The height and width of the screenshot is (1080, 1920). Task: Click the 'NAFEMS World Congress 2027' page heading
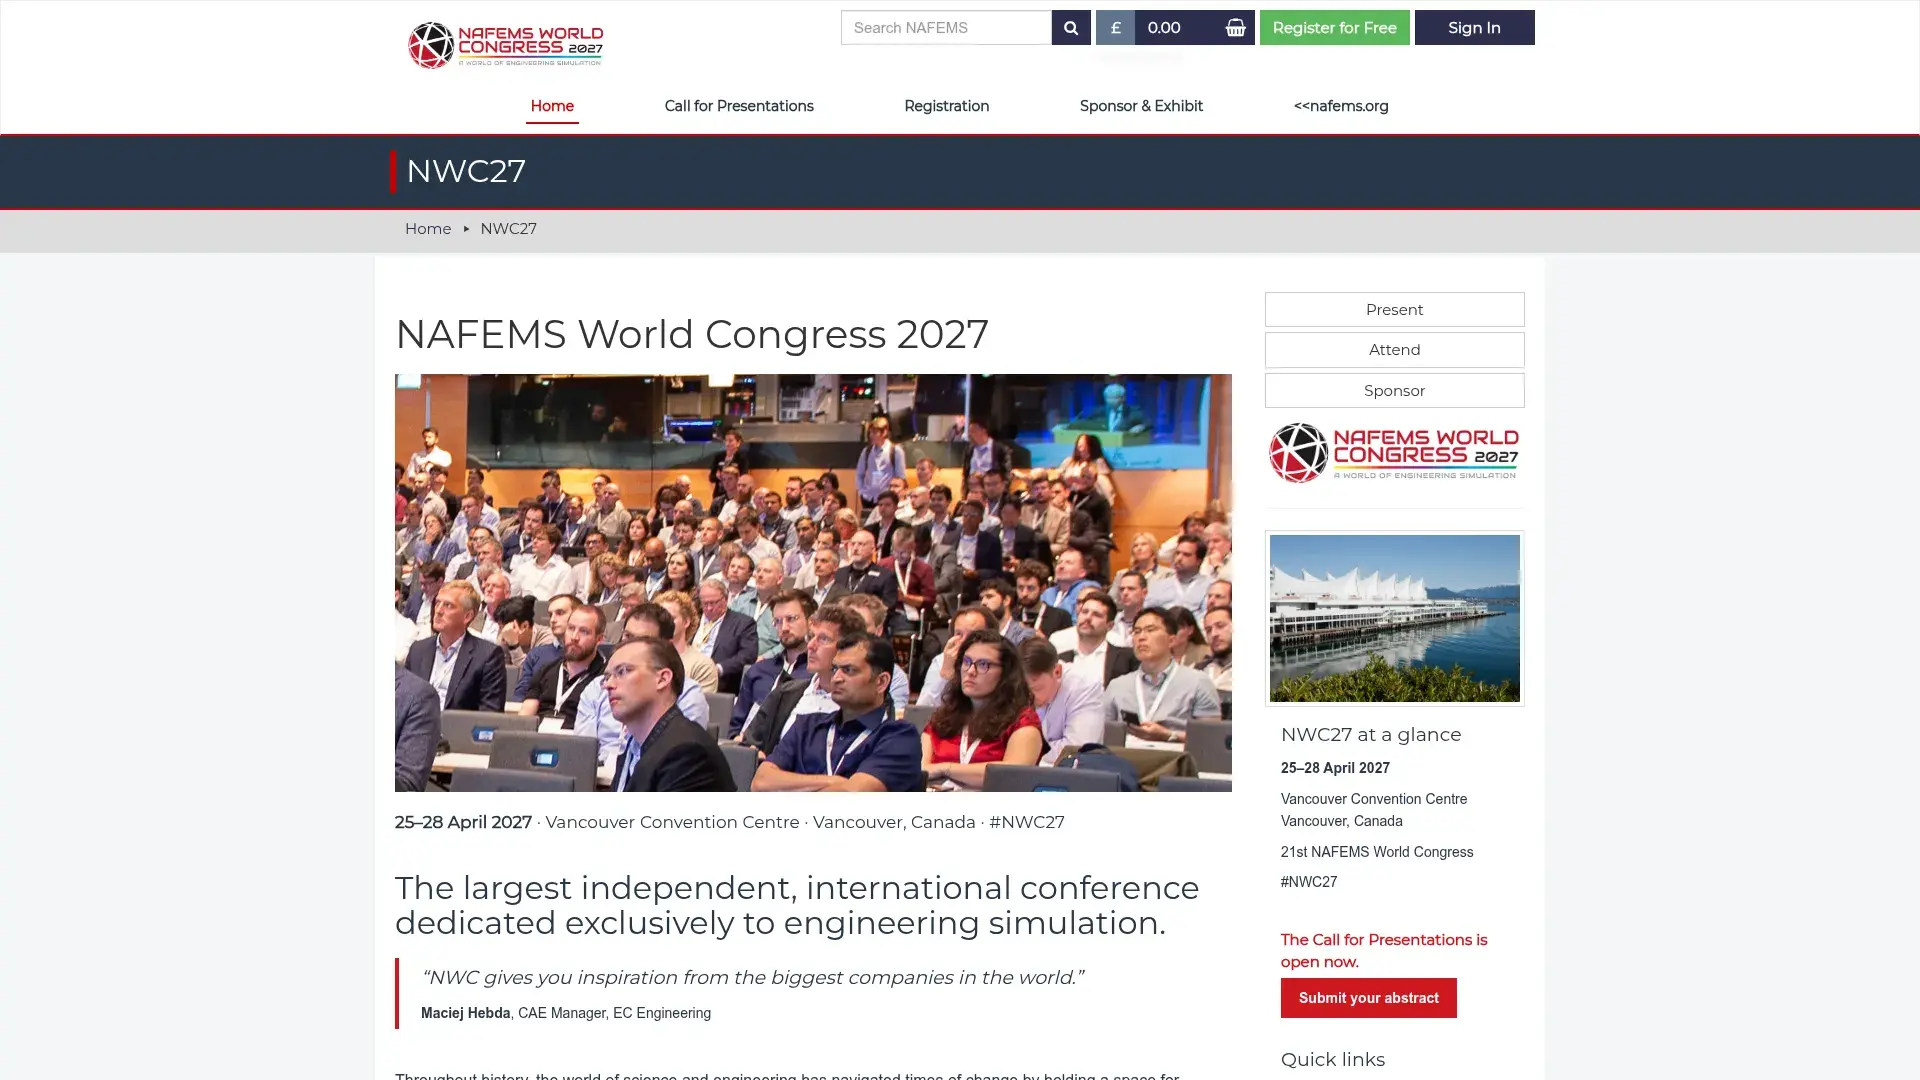[x=692, y=334]
